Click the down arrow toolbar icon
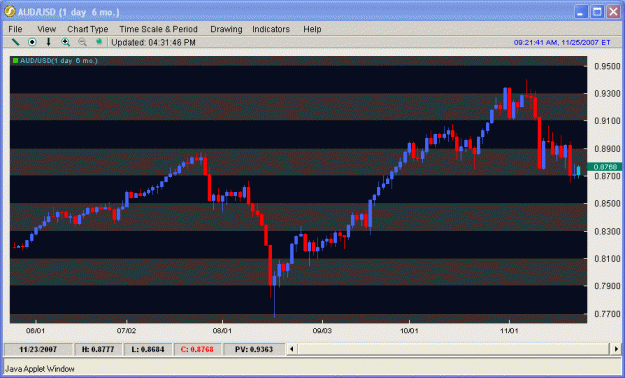 (49, 42)
